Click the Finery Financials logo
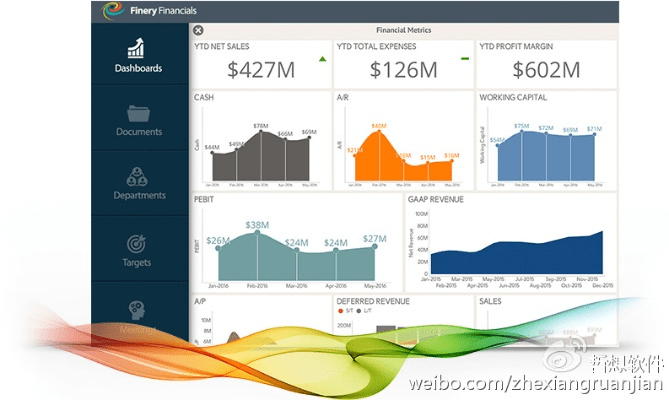The height and width of the screenshot is (400, 669). pos(111,11)
